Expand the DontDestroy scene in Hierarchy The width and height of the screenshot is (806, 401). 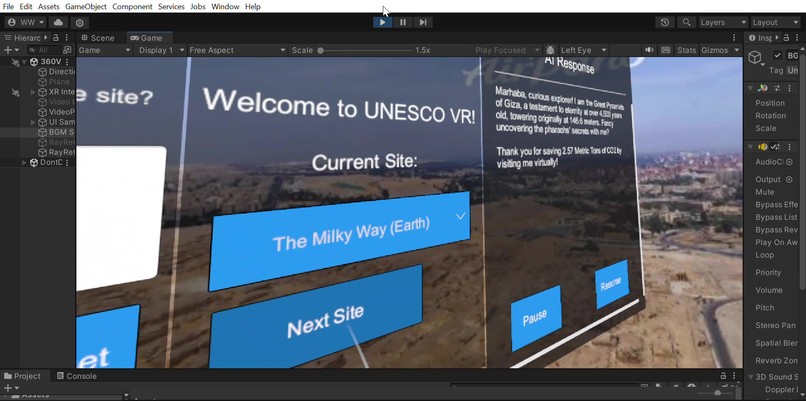point(24,162)
